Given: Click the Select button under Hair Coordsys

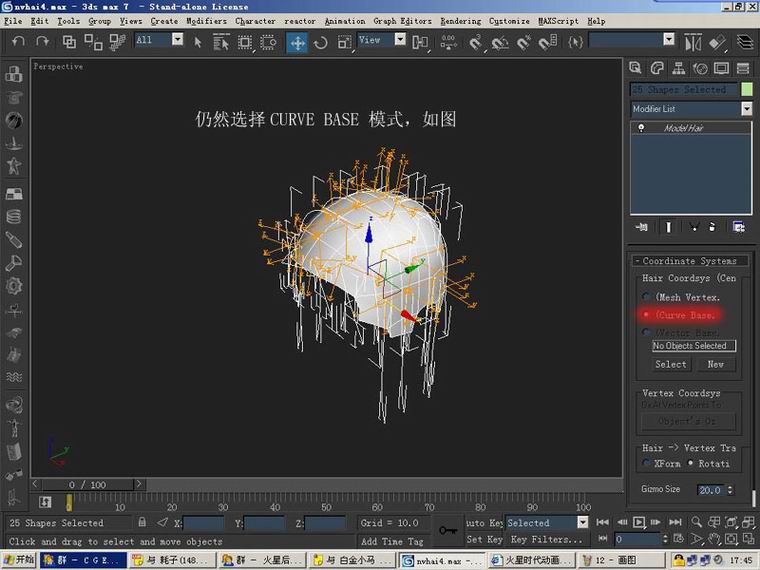Looking at the screenshot, I should (x=671, y=364).
